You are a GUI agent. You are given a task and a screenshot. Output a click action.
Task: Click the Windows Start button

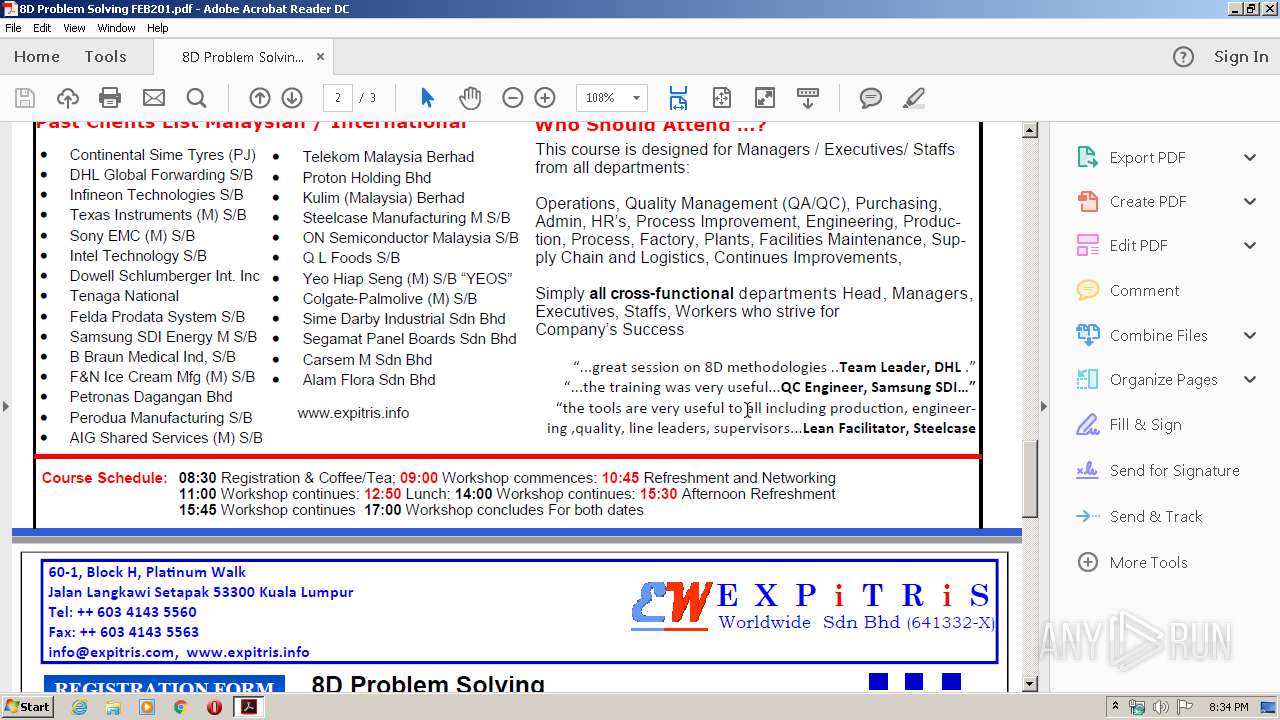[x=27, y=707]
